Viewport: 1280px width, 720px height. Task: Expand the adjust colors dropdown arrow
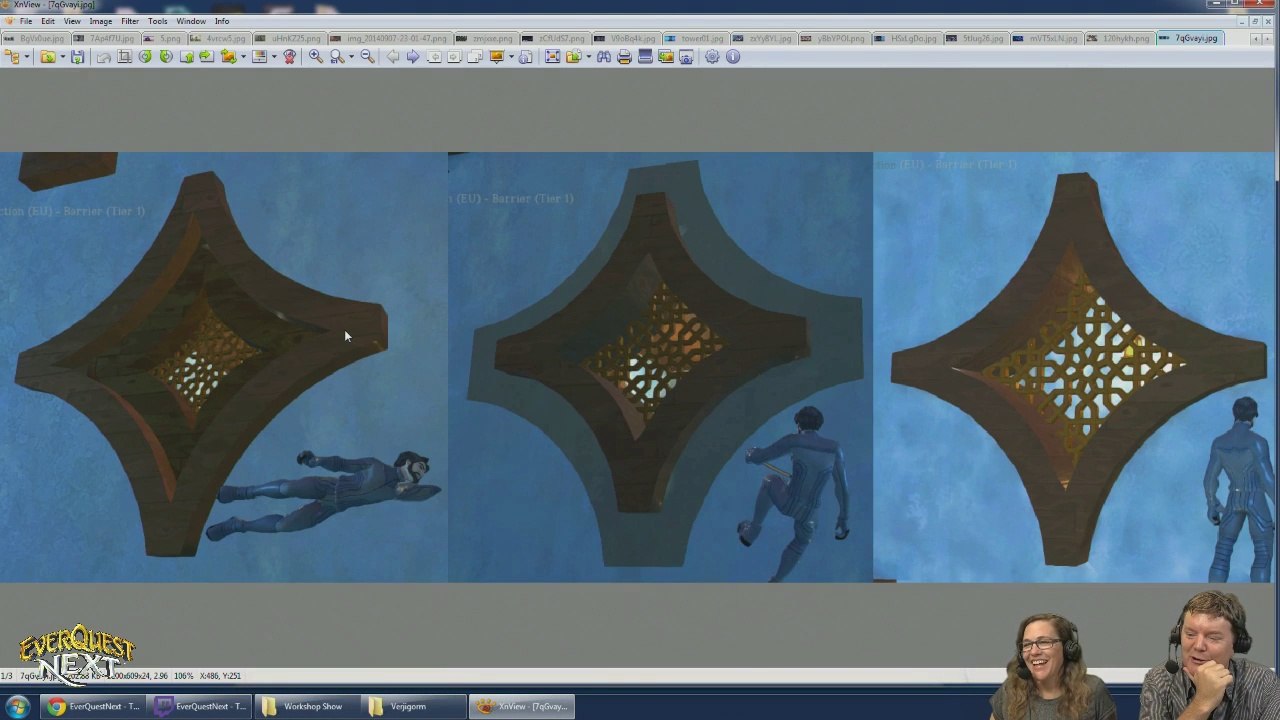click(x=274, y=57)
